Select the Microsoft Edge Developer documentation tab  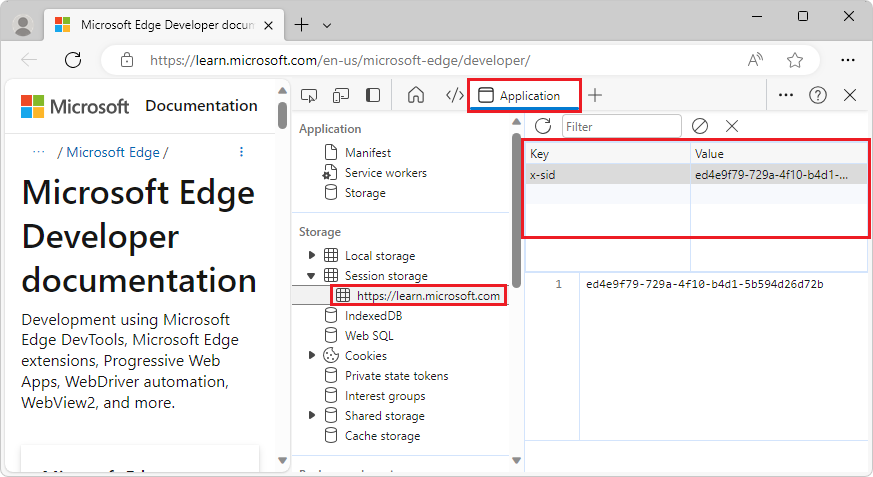(163, 25)
